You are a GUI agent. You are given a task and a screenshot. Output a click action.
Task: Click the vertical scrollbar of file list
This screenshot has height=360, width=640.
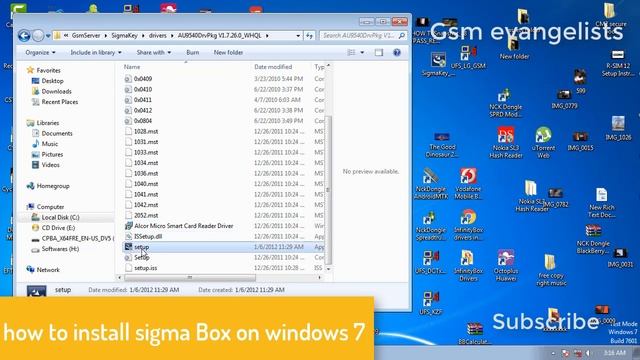pyautogui.click(x=328, y=190)
